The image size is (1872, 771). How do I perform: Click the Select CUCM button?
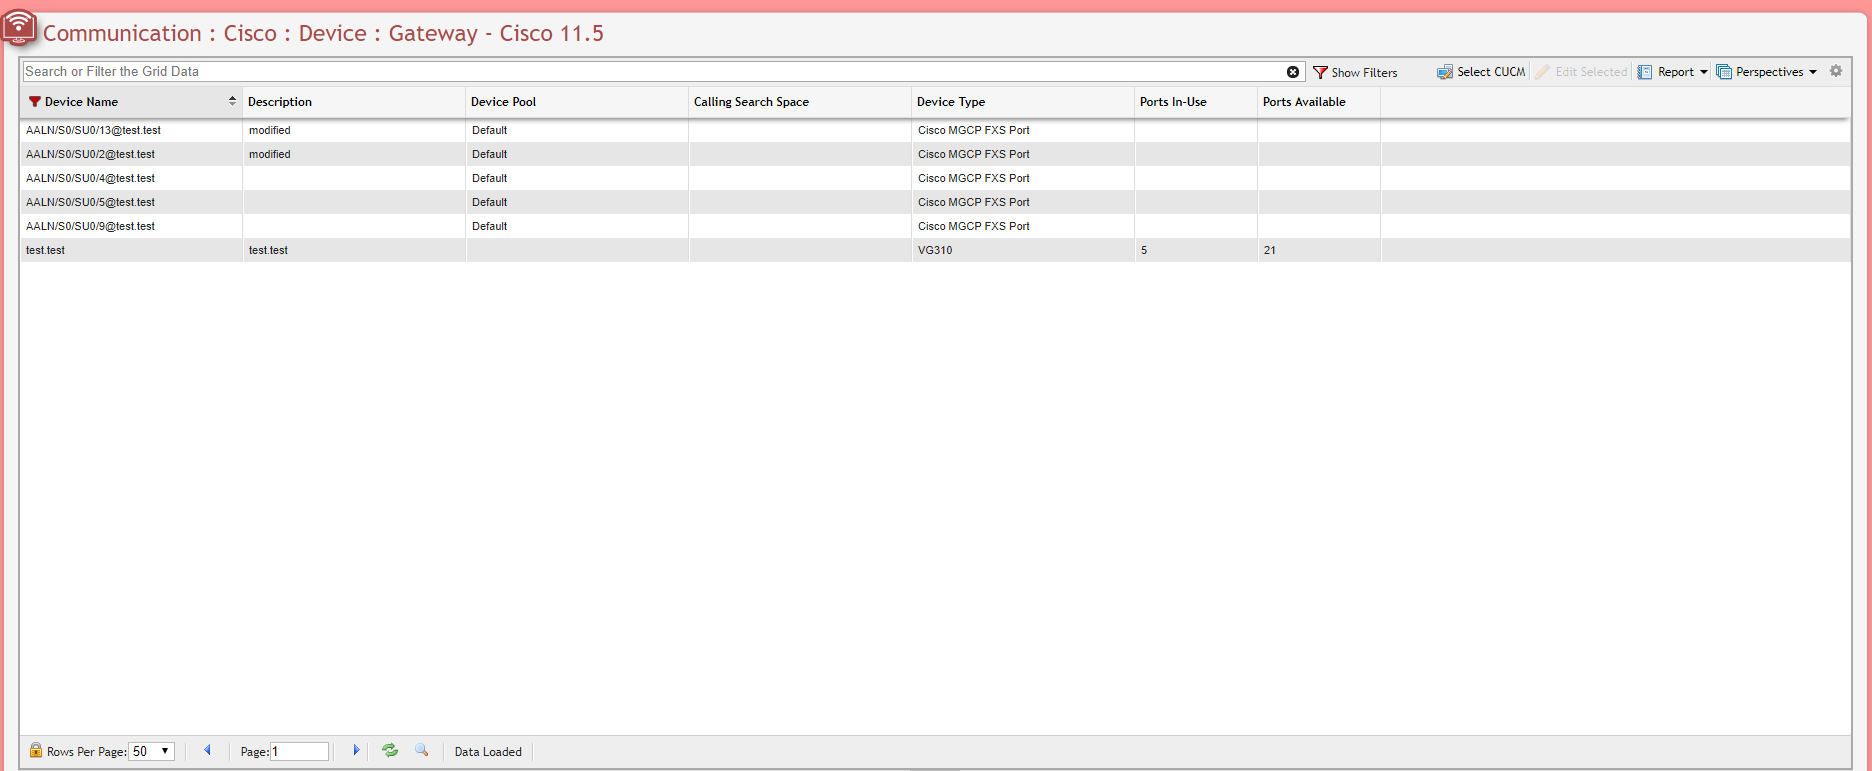(x=1481, y=72)
